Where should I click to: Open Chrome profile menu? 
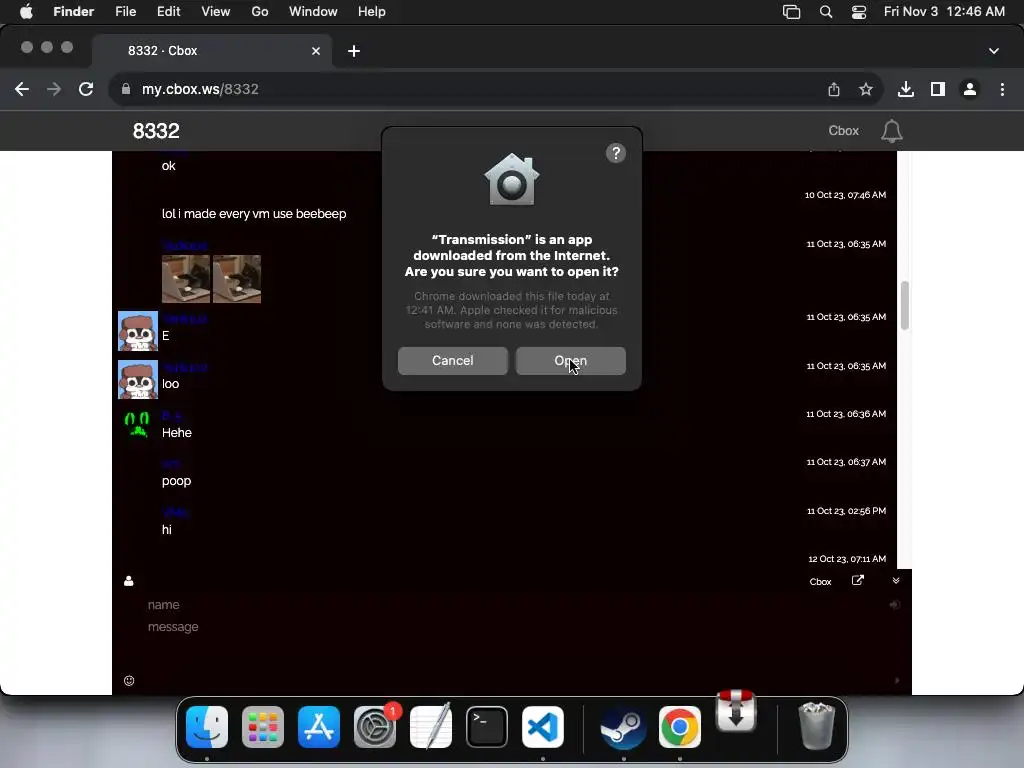[970, 89]
